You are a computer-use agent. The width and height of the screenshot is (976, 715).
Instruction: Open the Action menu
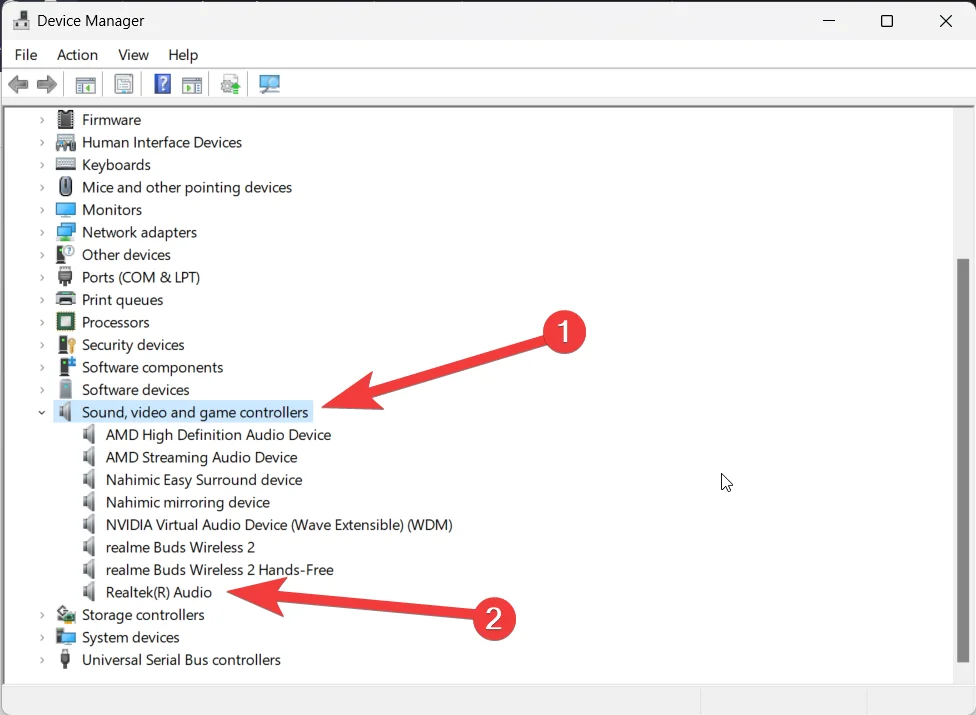pos(77,55)
